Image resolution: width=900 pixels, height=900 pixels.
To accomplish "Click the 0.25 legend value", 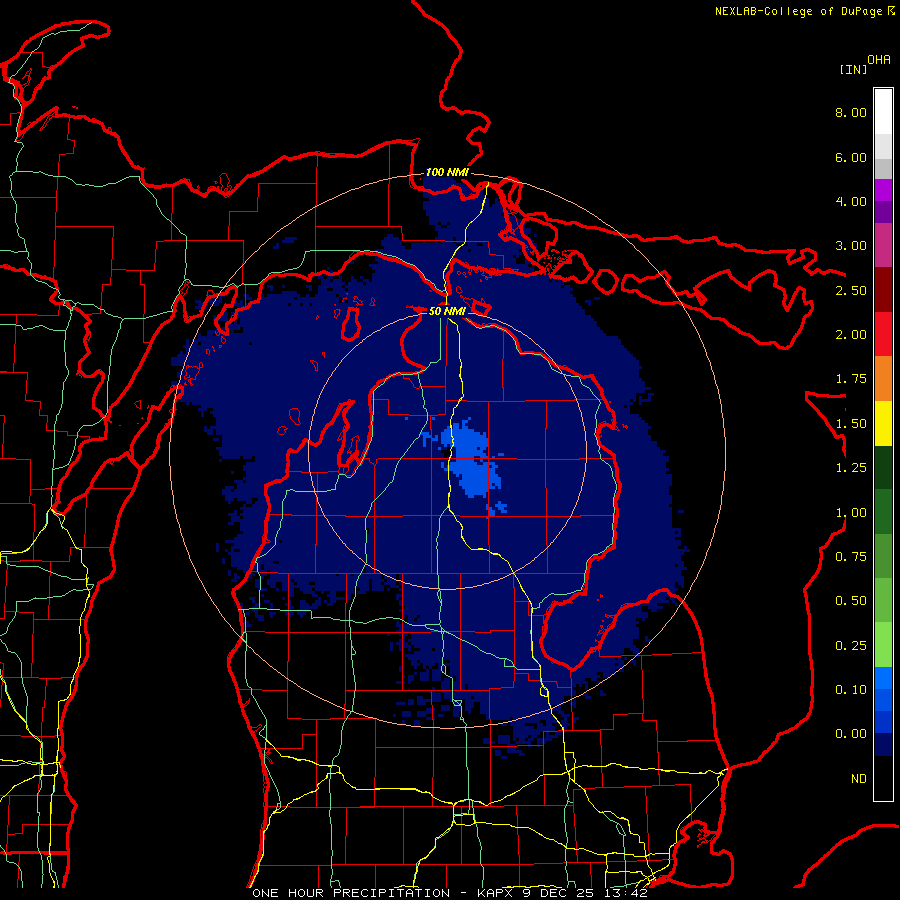I will (851, 646).
